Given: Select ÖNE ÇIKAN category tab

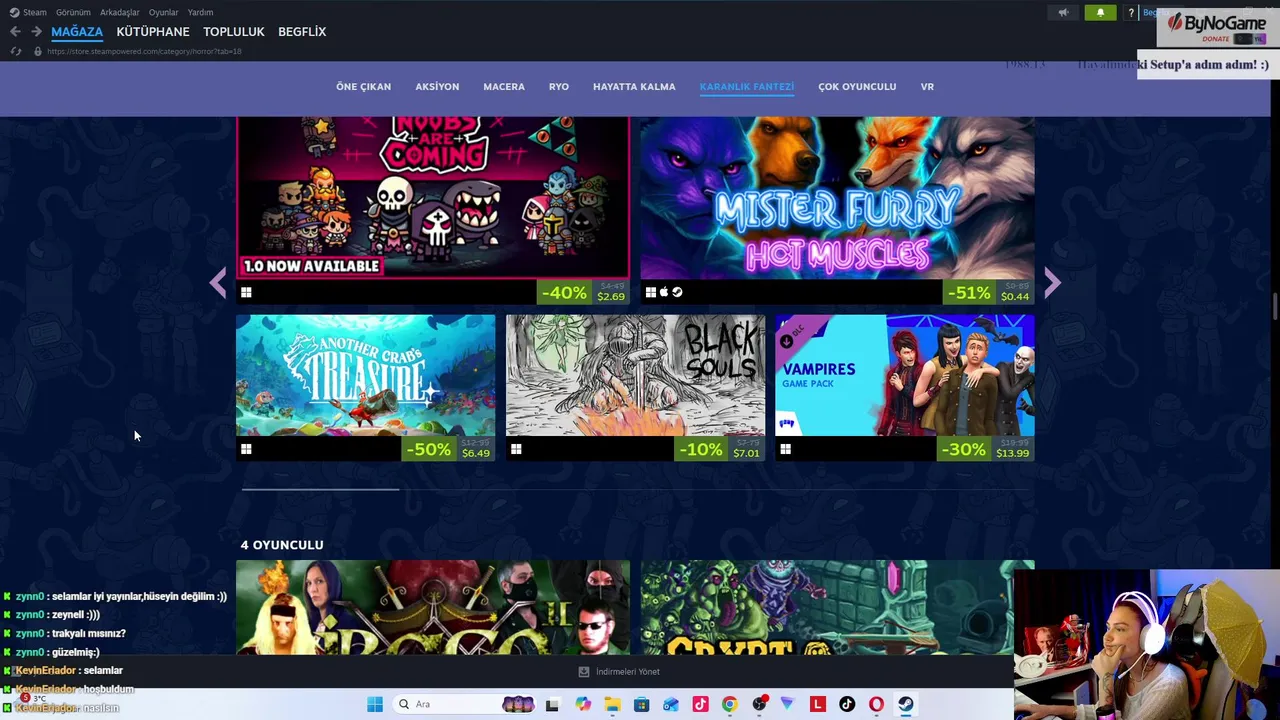Looking at the screenshot, I should [x=363, y=87].
